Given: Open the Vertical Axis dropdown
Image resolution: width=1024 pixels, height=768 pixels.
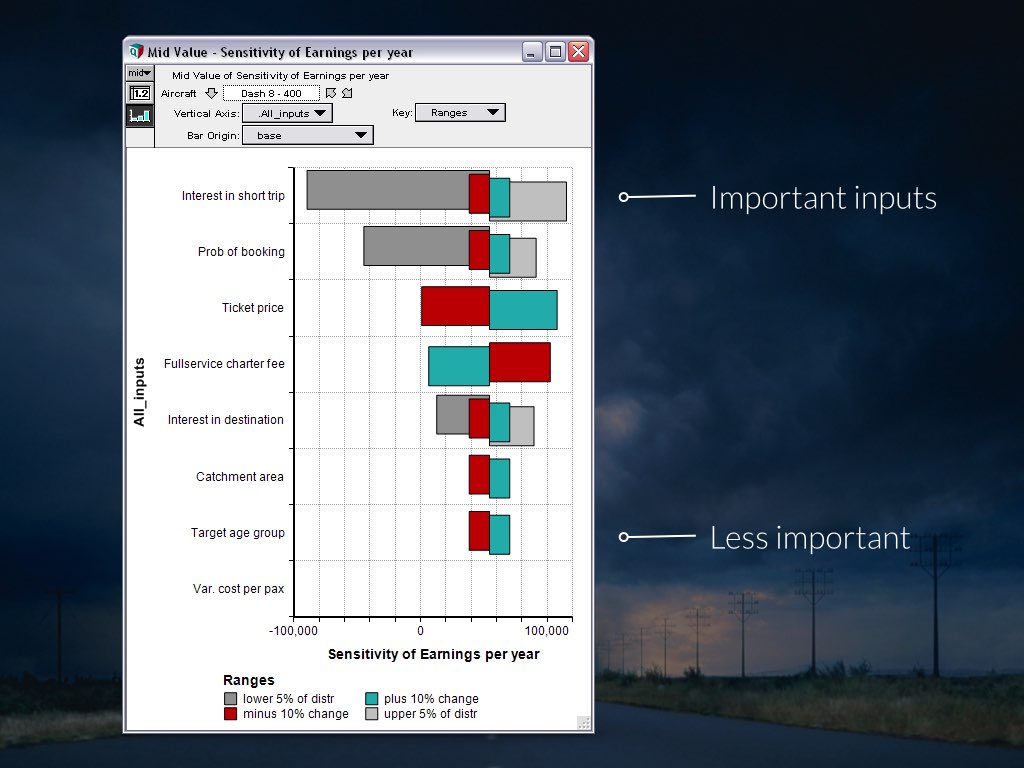Looking at the screenshot, I should pyautogui.click(x=287, y=114).
